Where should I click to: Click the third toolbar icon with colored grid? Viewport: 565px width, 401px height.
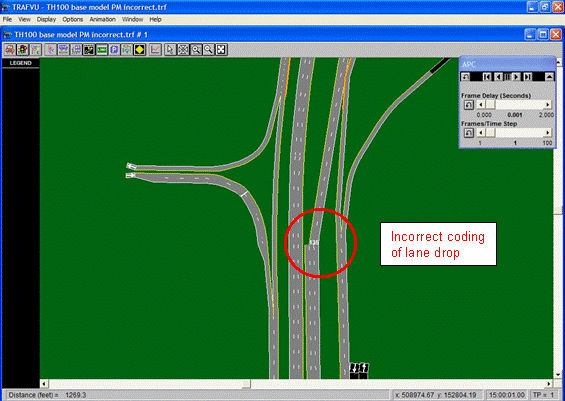point(35,50)
